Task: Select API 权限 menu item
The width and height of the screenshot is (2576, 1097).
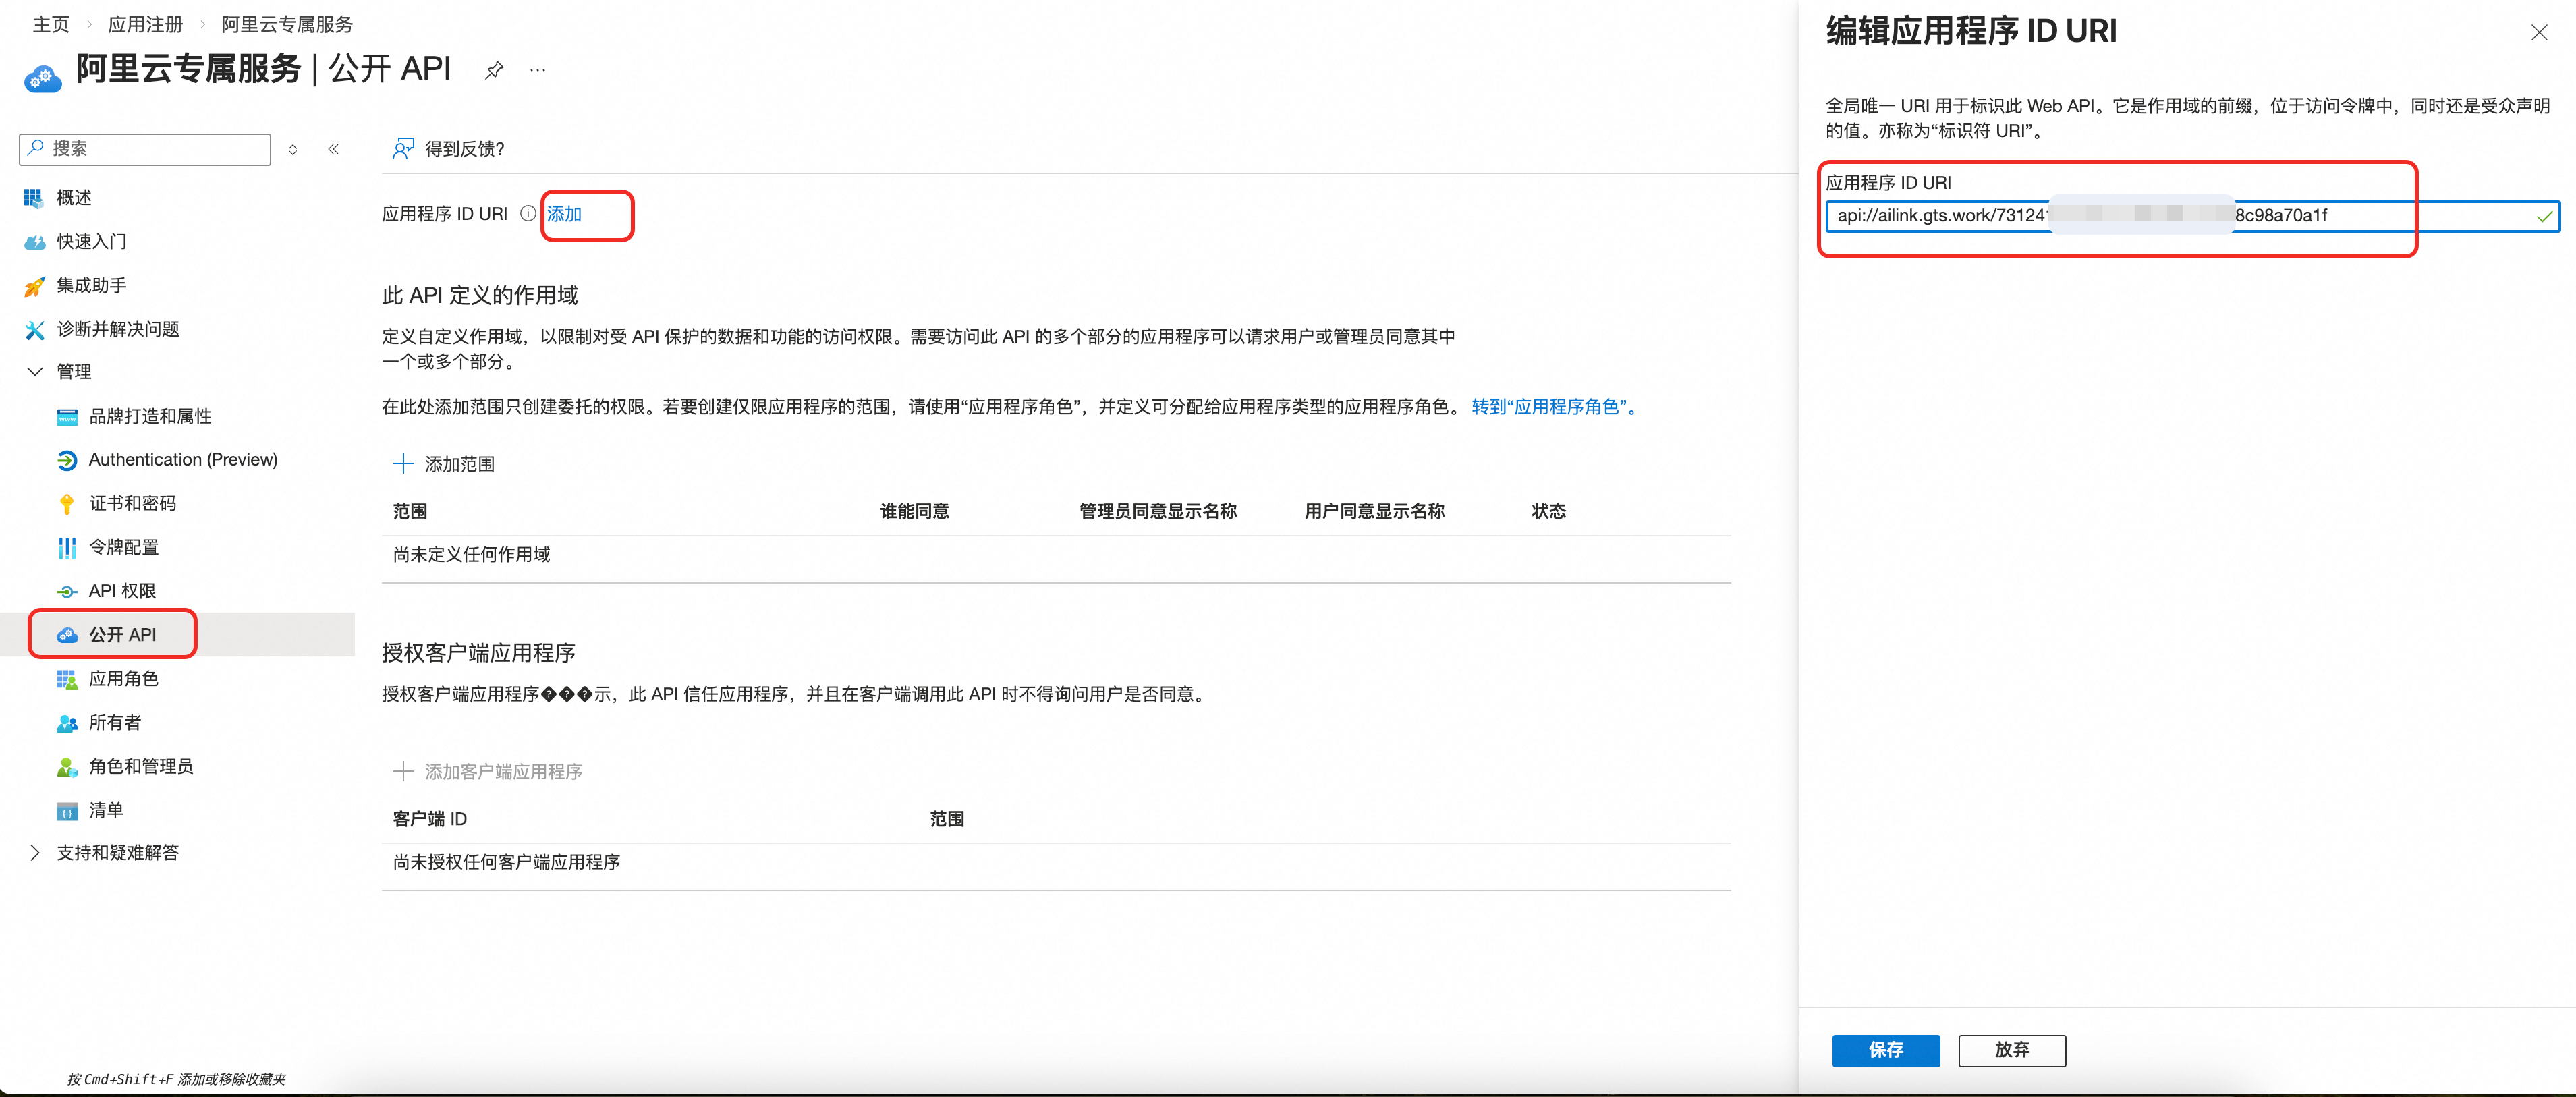Action: (x=122, y=591)
